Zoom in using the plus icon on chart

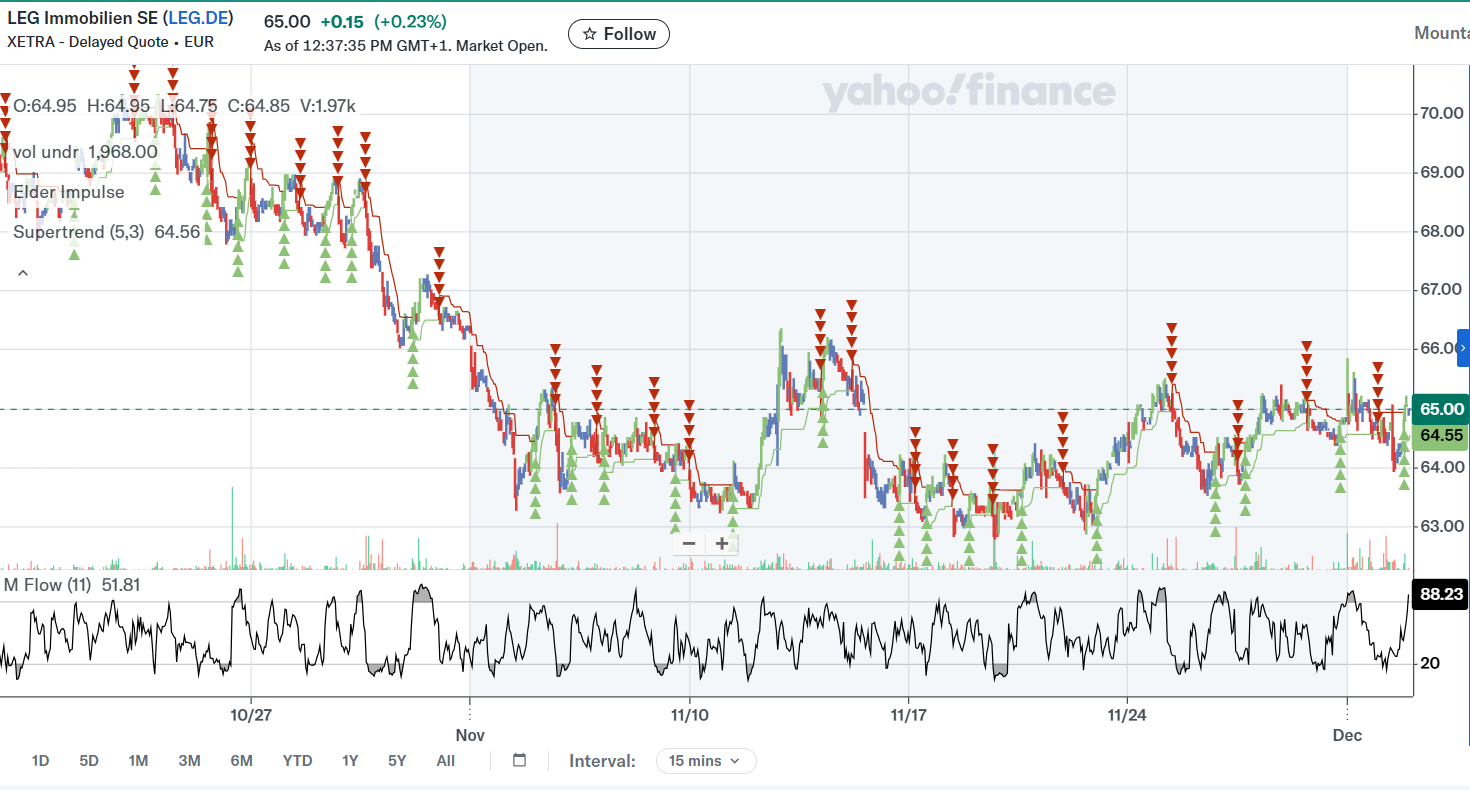[x=721, y=542]
